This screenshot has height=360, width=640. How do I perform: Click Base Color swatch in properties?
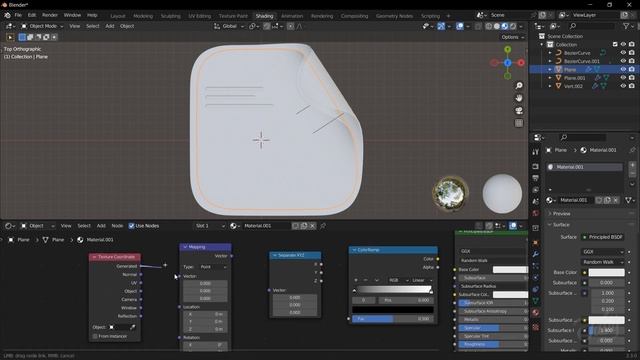pyautogui.click(x=606, y=272)
